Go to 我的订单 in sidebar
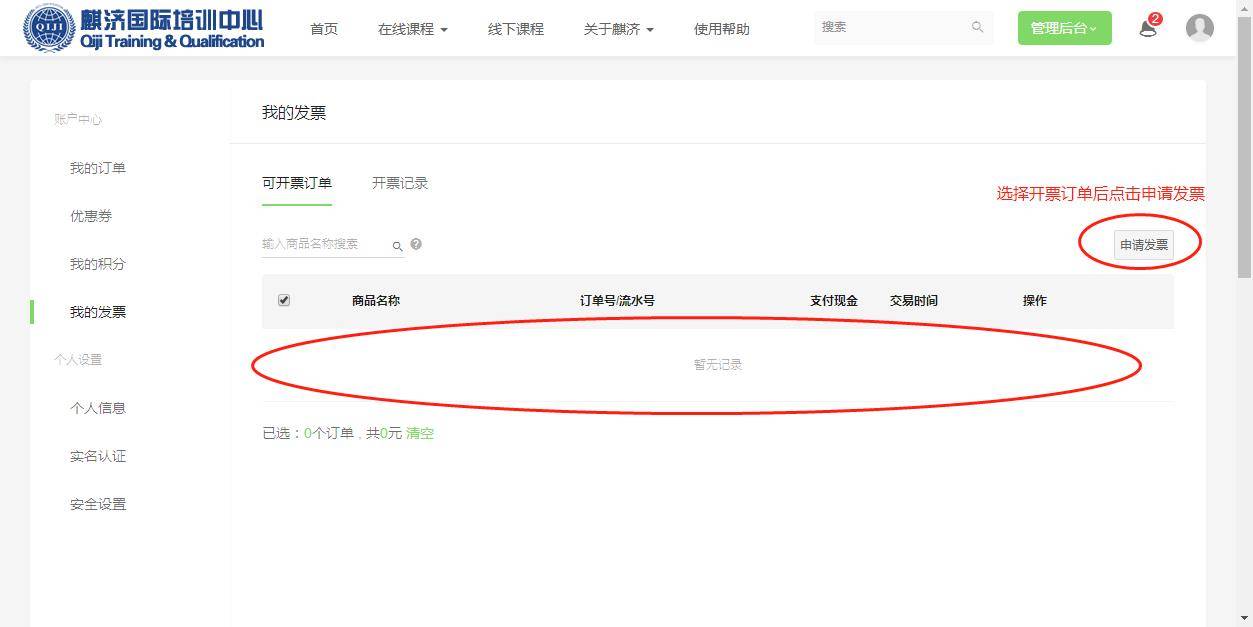This screenshot has height=627, width=1253. tap(98, 168)
